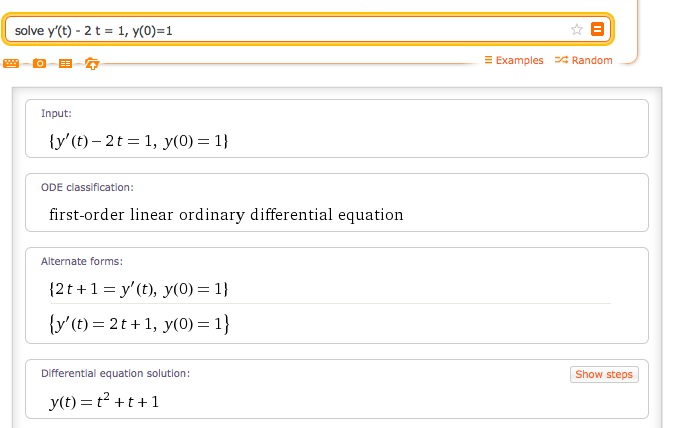The image size is (676, 428).
Task: Select solution y(t) = t² + t + 1
Action: [104, 400]
